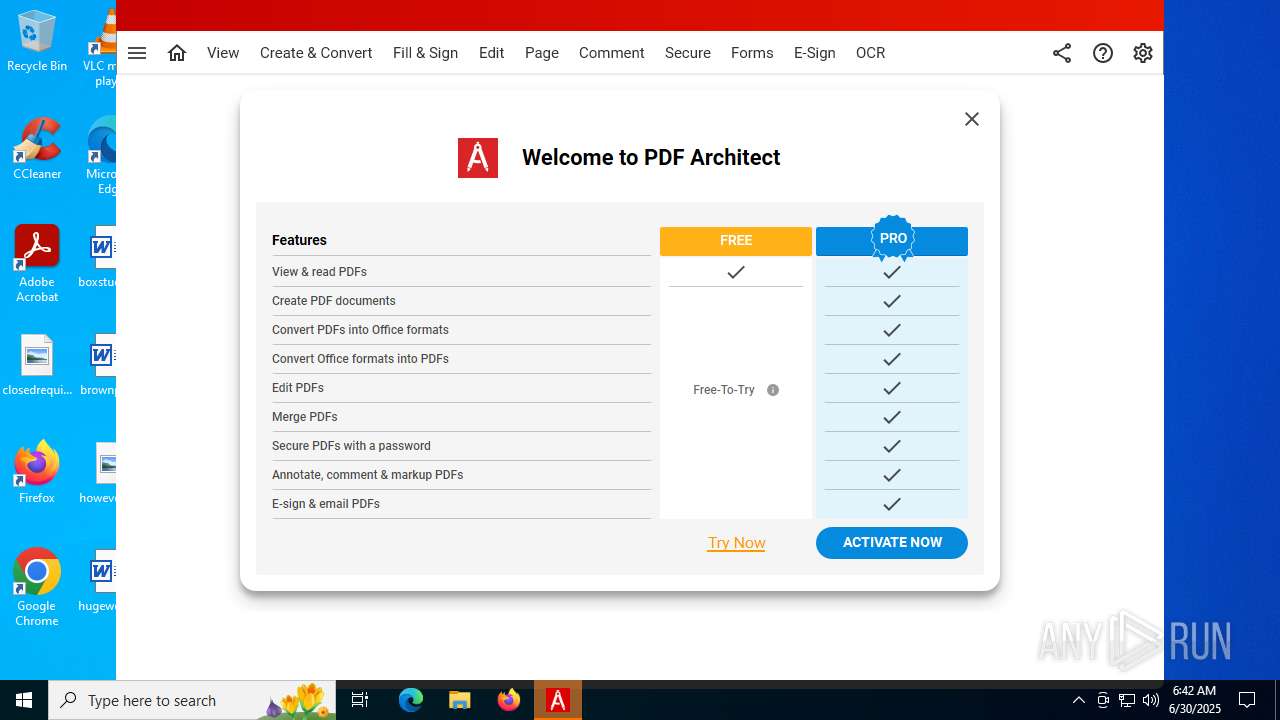
Task: Click PDF Architect taskbar icon
Action: pos(558,700)
